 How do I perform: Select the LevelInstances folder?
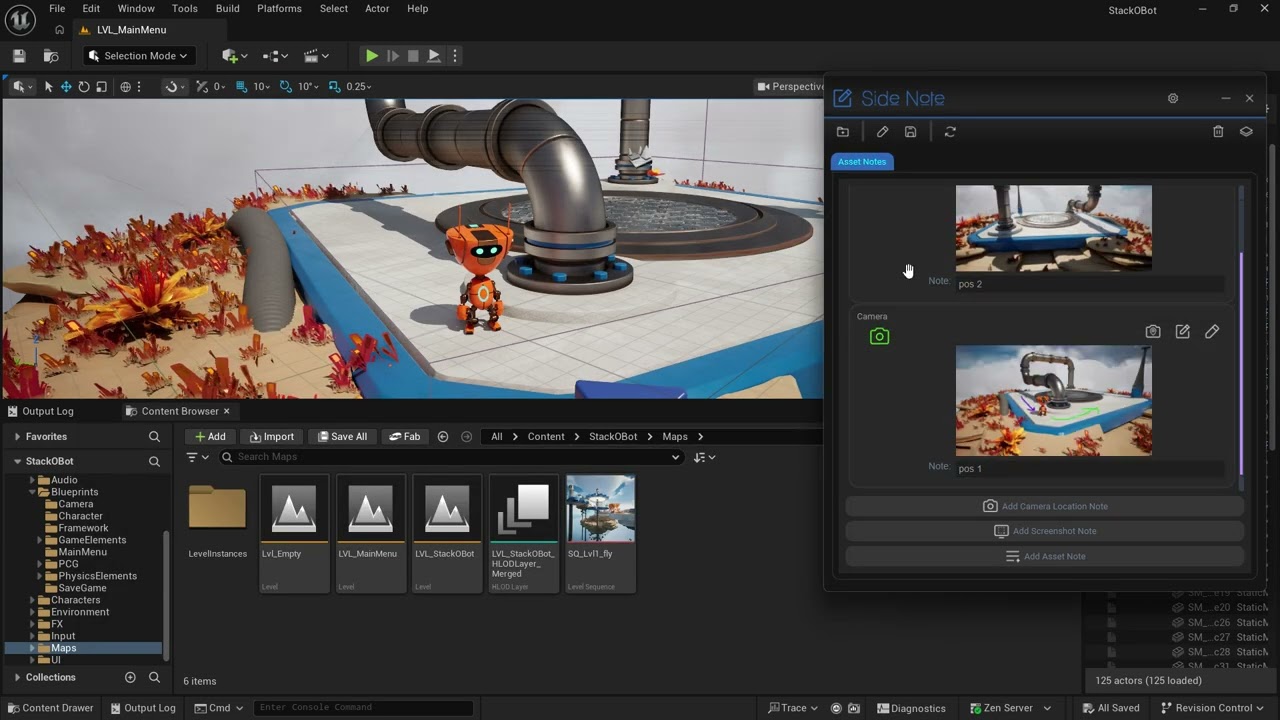coord(217,520)
